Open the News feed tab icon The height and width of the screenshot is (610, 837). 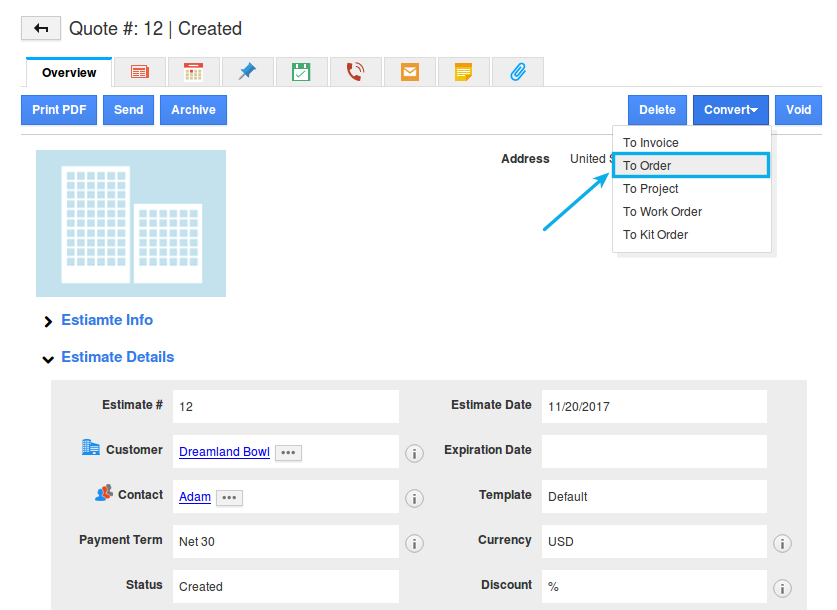[x=139, y=72]
